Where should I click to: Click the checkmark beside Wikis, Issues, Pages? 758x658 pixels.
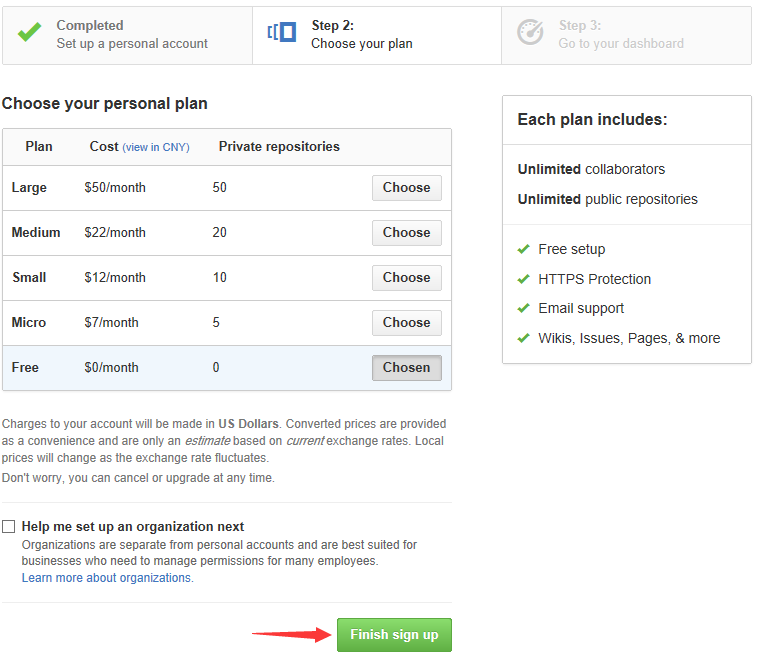[524, 338]
